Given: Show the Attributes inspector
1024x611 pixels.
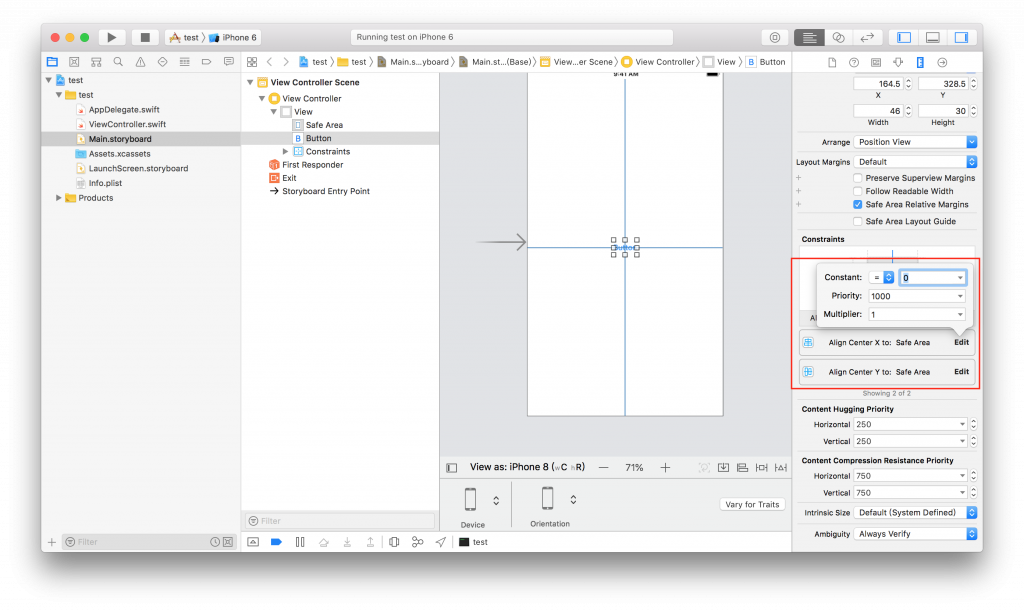Looking at the screenshot, I should [898, 63].
